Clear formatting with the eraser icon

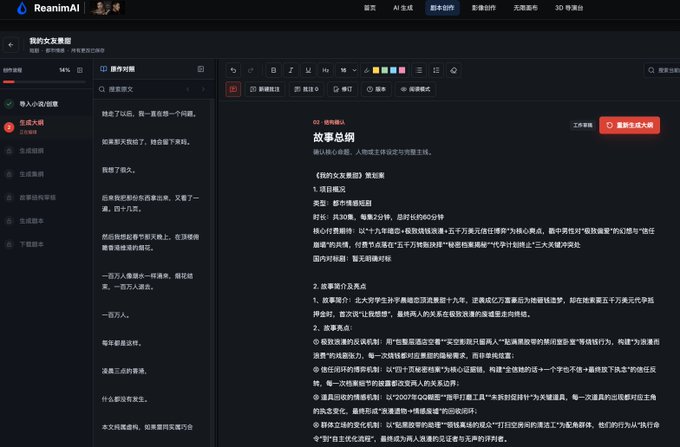tap(454, 70)
